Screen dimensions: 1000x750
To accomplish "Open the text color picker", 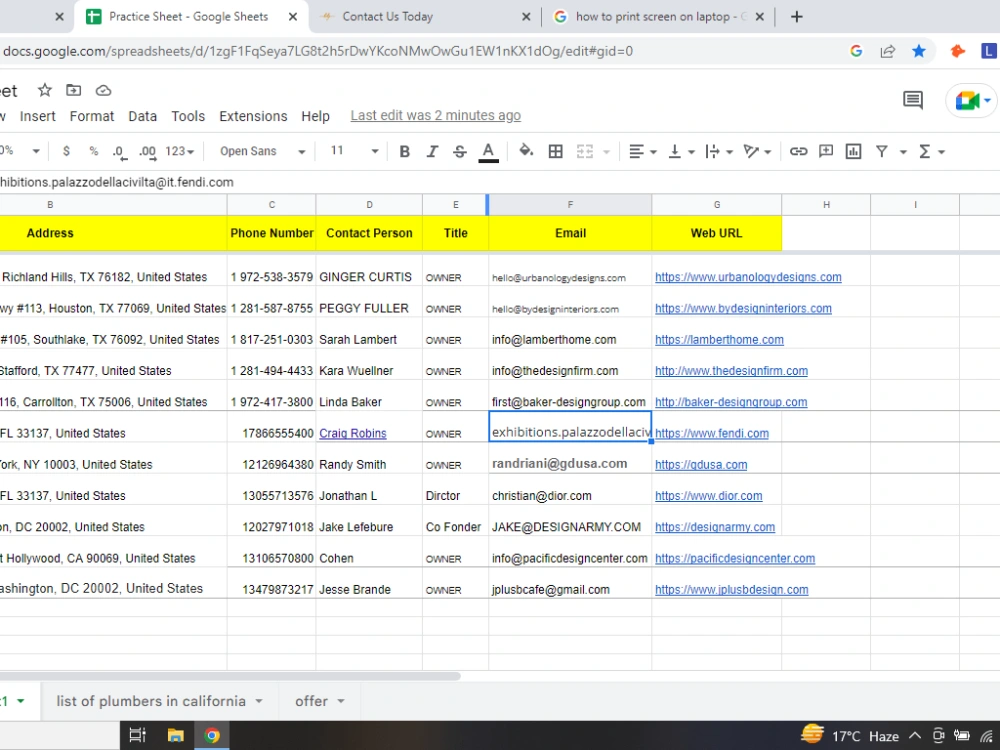I will 488,152.
